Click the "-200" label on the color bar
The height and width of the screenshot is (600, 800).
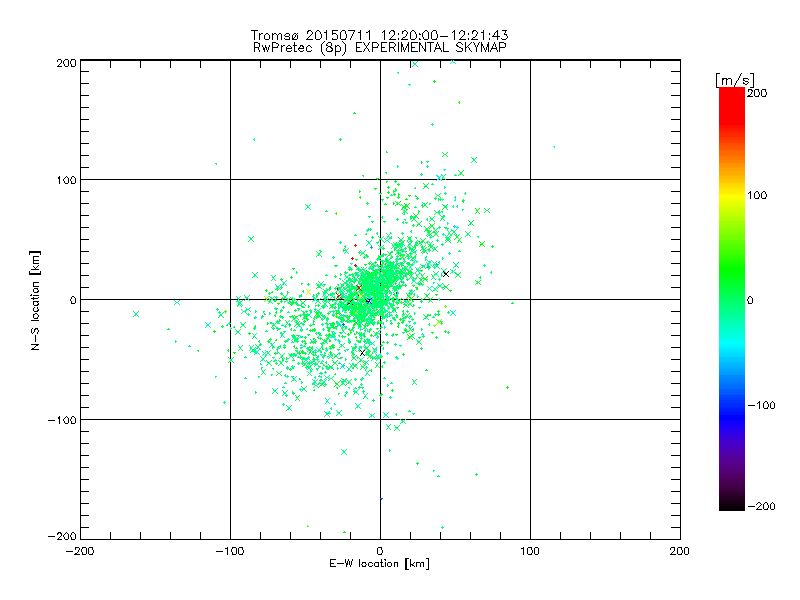coord(761,506)
